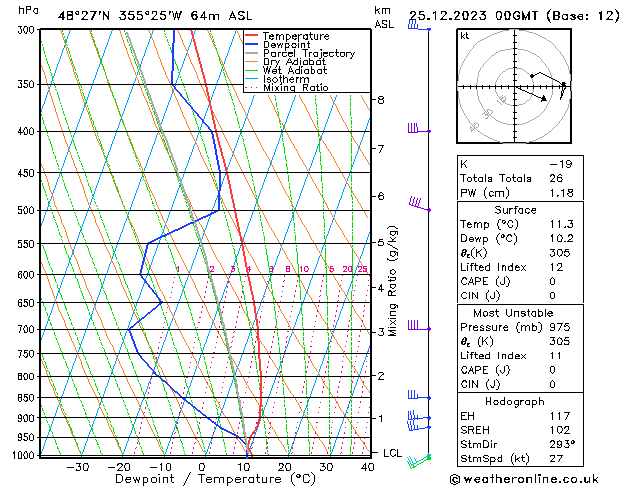Click the LCL label on height axis
Viewport: 629px width, 486px height.
[x=392, y=453]
